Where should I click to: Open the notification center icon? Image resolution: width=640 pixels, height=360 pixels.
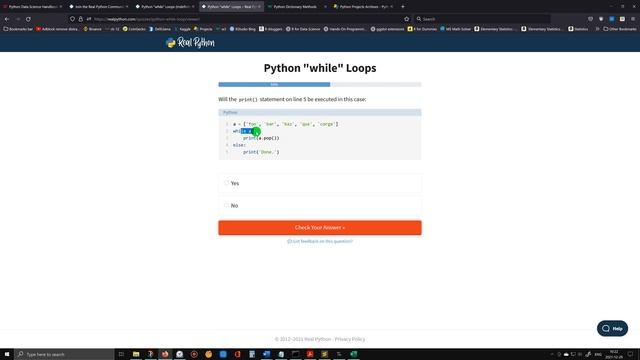[x=631, y=354]
